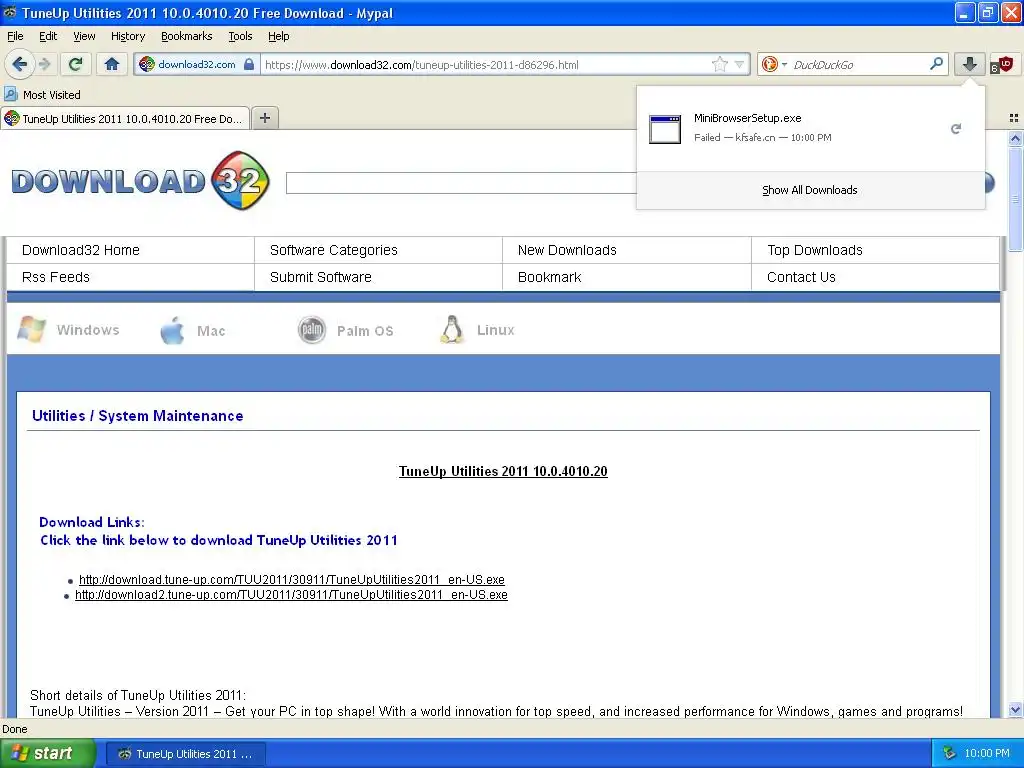
Task: Open Top Downloads page
Action: [x=814, y=250]
